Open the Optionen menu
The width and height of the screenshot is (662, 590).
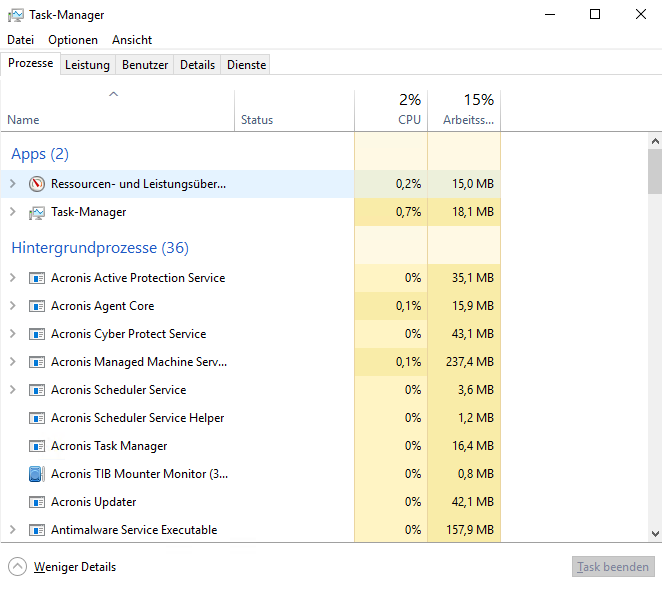point(73,40)
